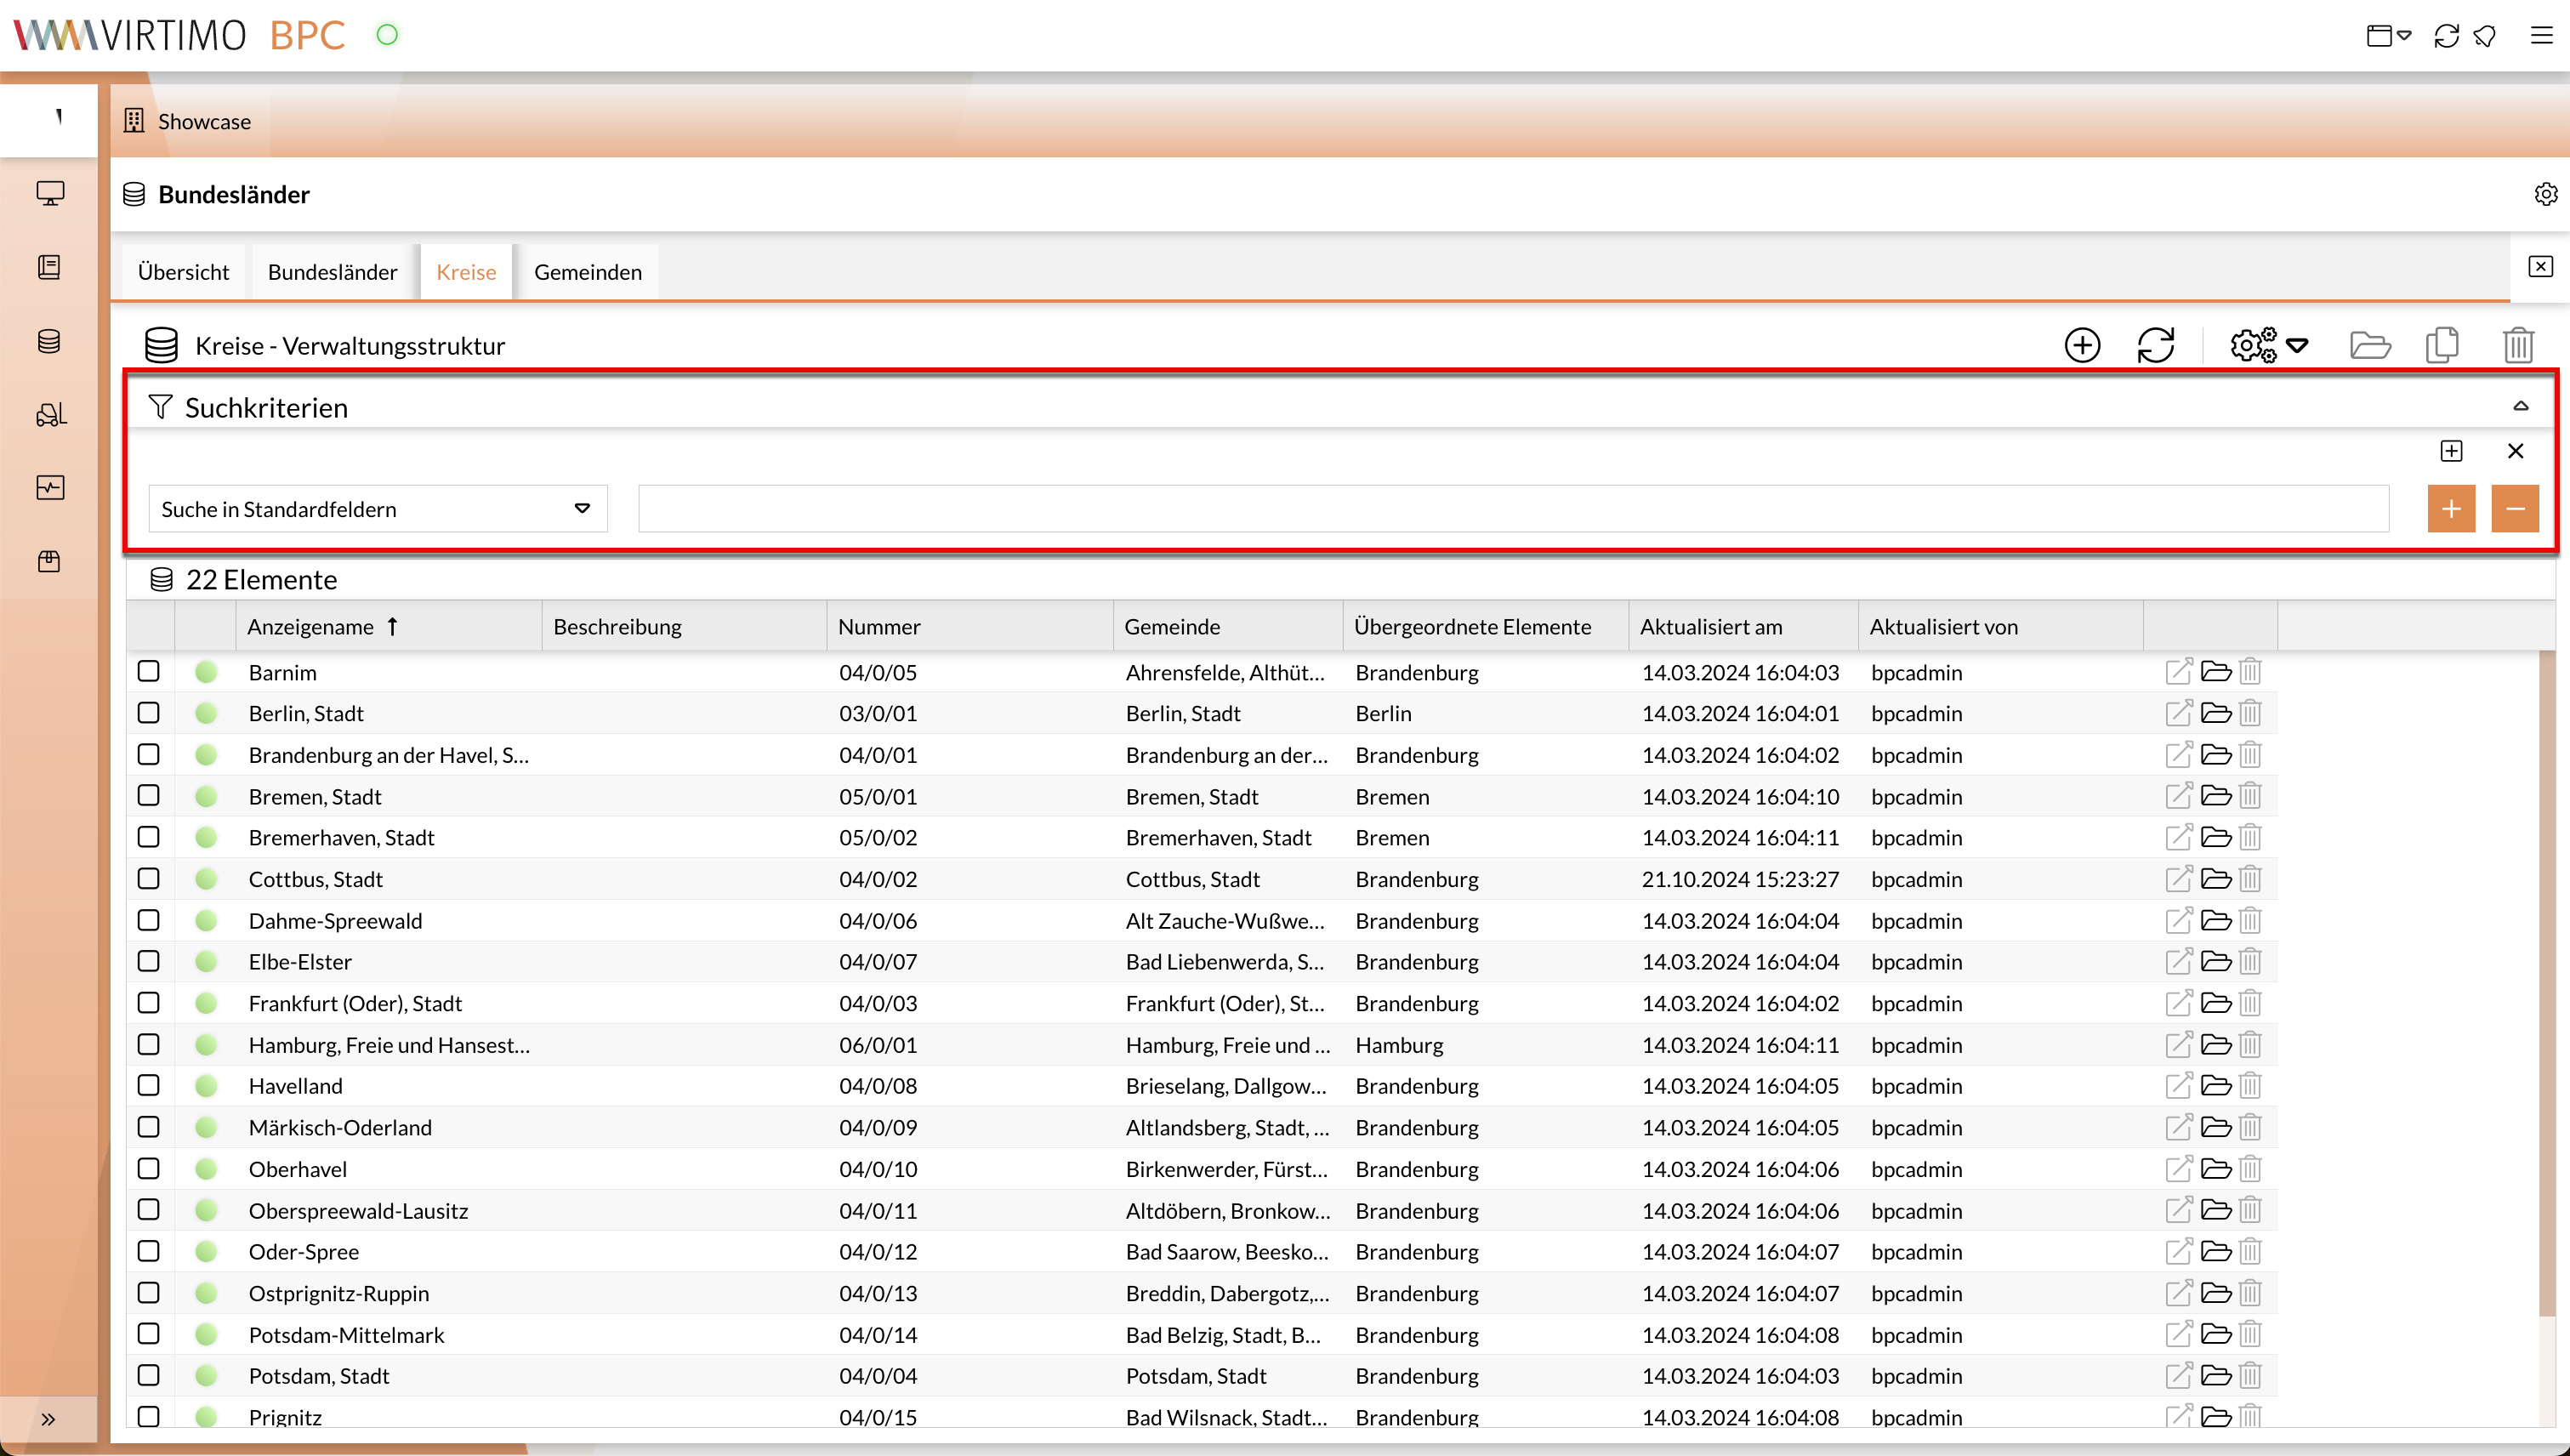Open the view configuration gears dropdown
The height and width of the screenshot is (1456, 2570).
2268,345
